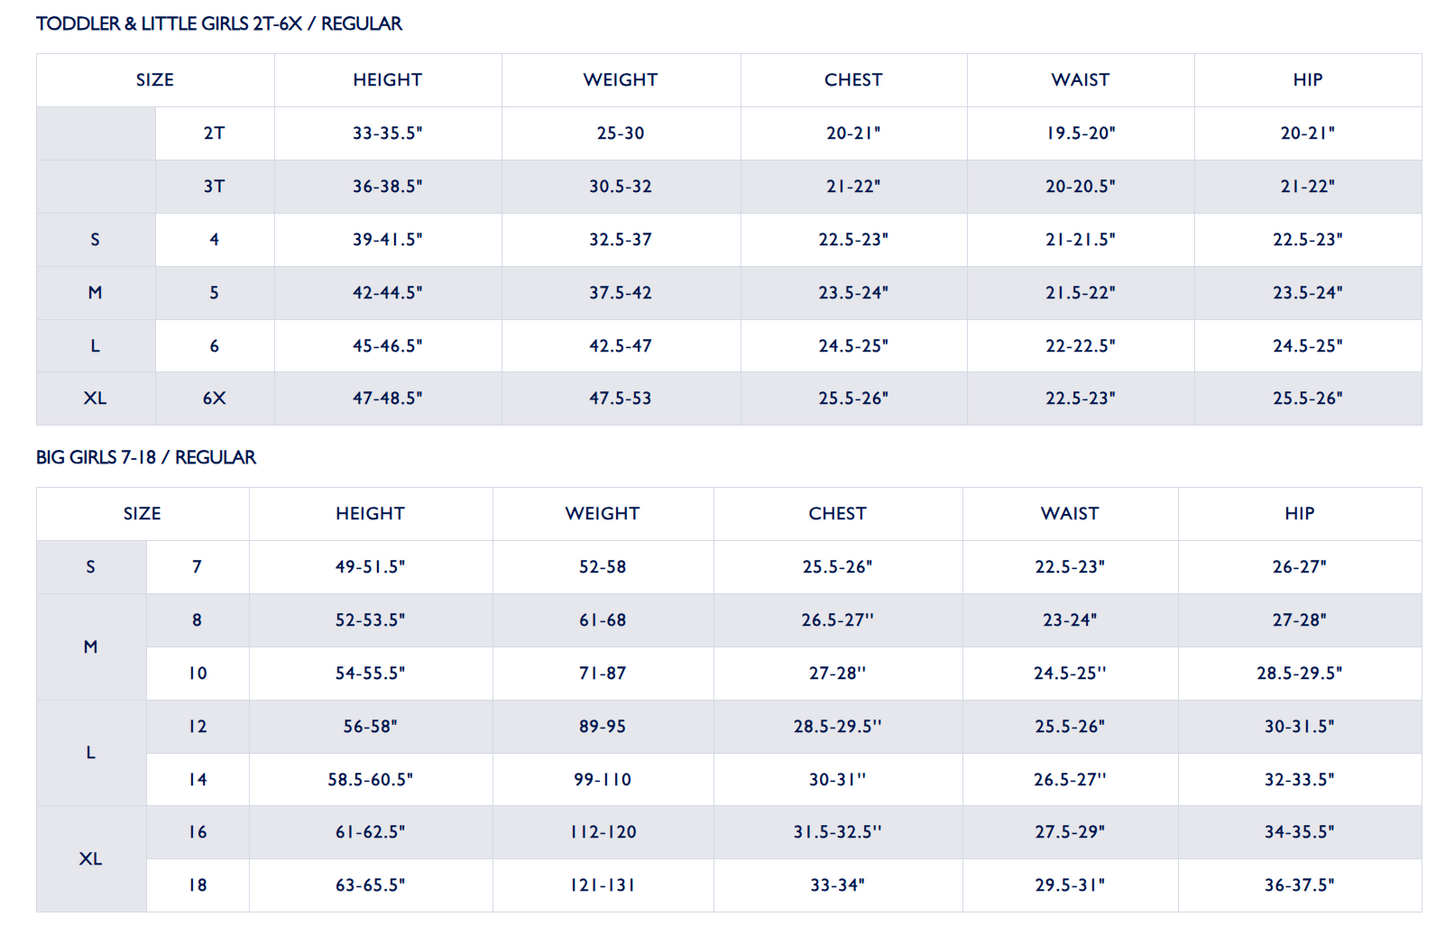
Task: Click the 6X size cell
Action: tap(214, 398)
